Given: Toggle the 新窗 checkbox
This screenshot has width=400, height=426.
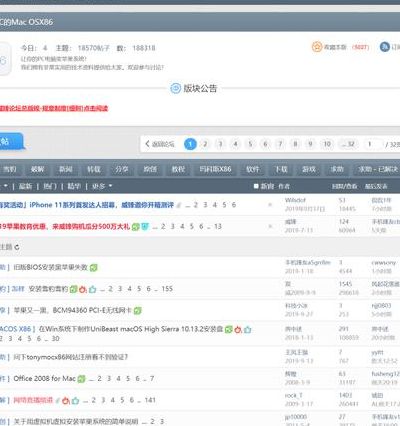Looking at the screenshot, I should click(256, 186).
